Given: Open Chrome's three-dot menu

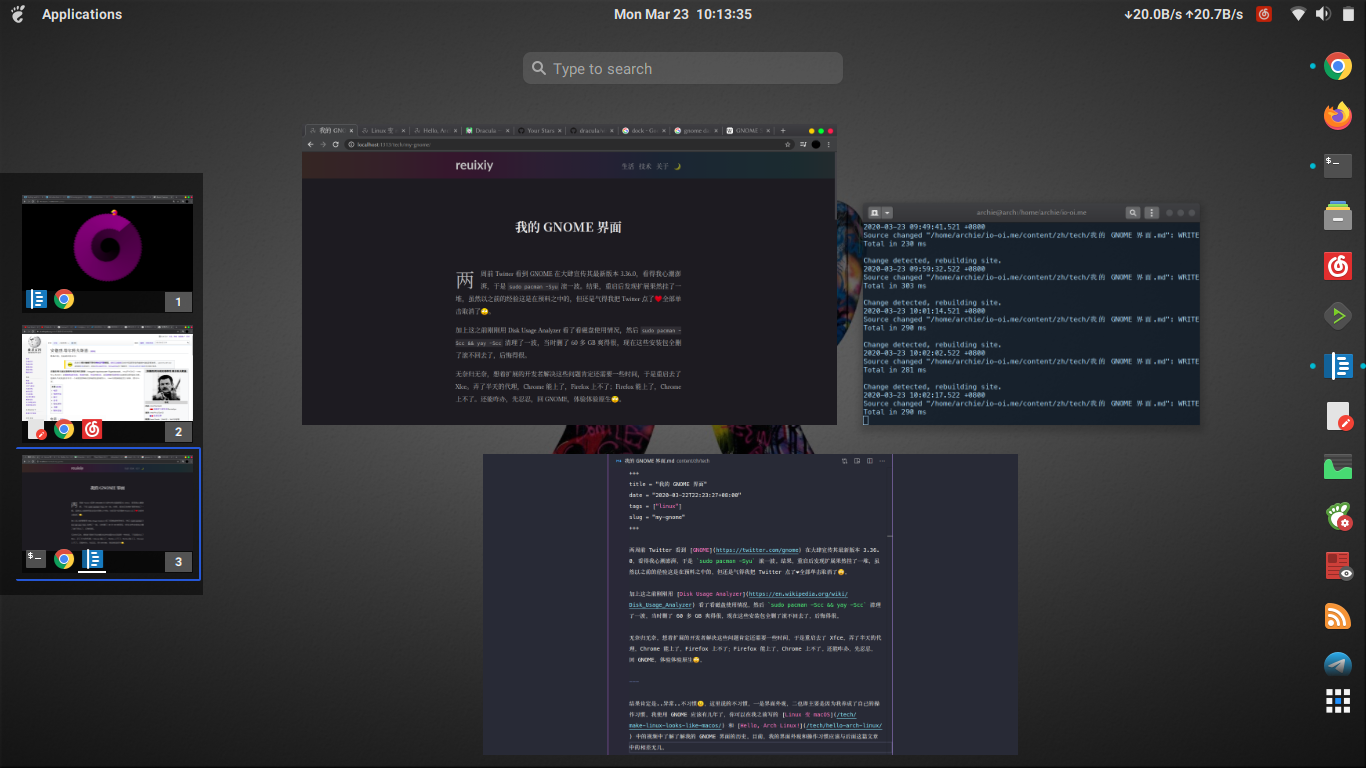Looking at the screenshot, I should [829, 144].
